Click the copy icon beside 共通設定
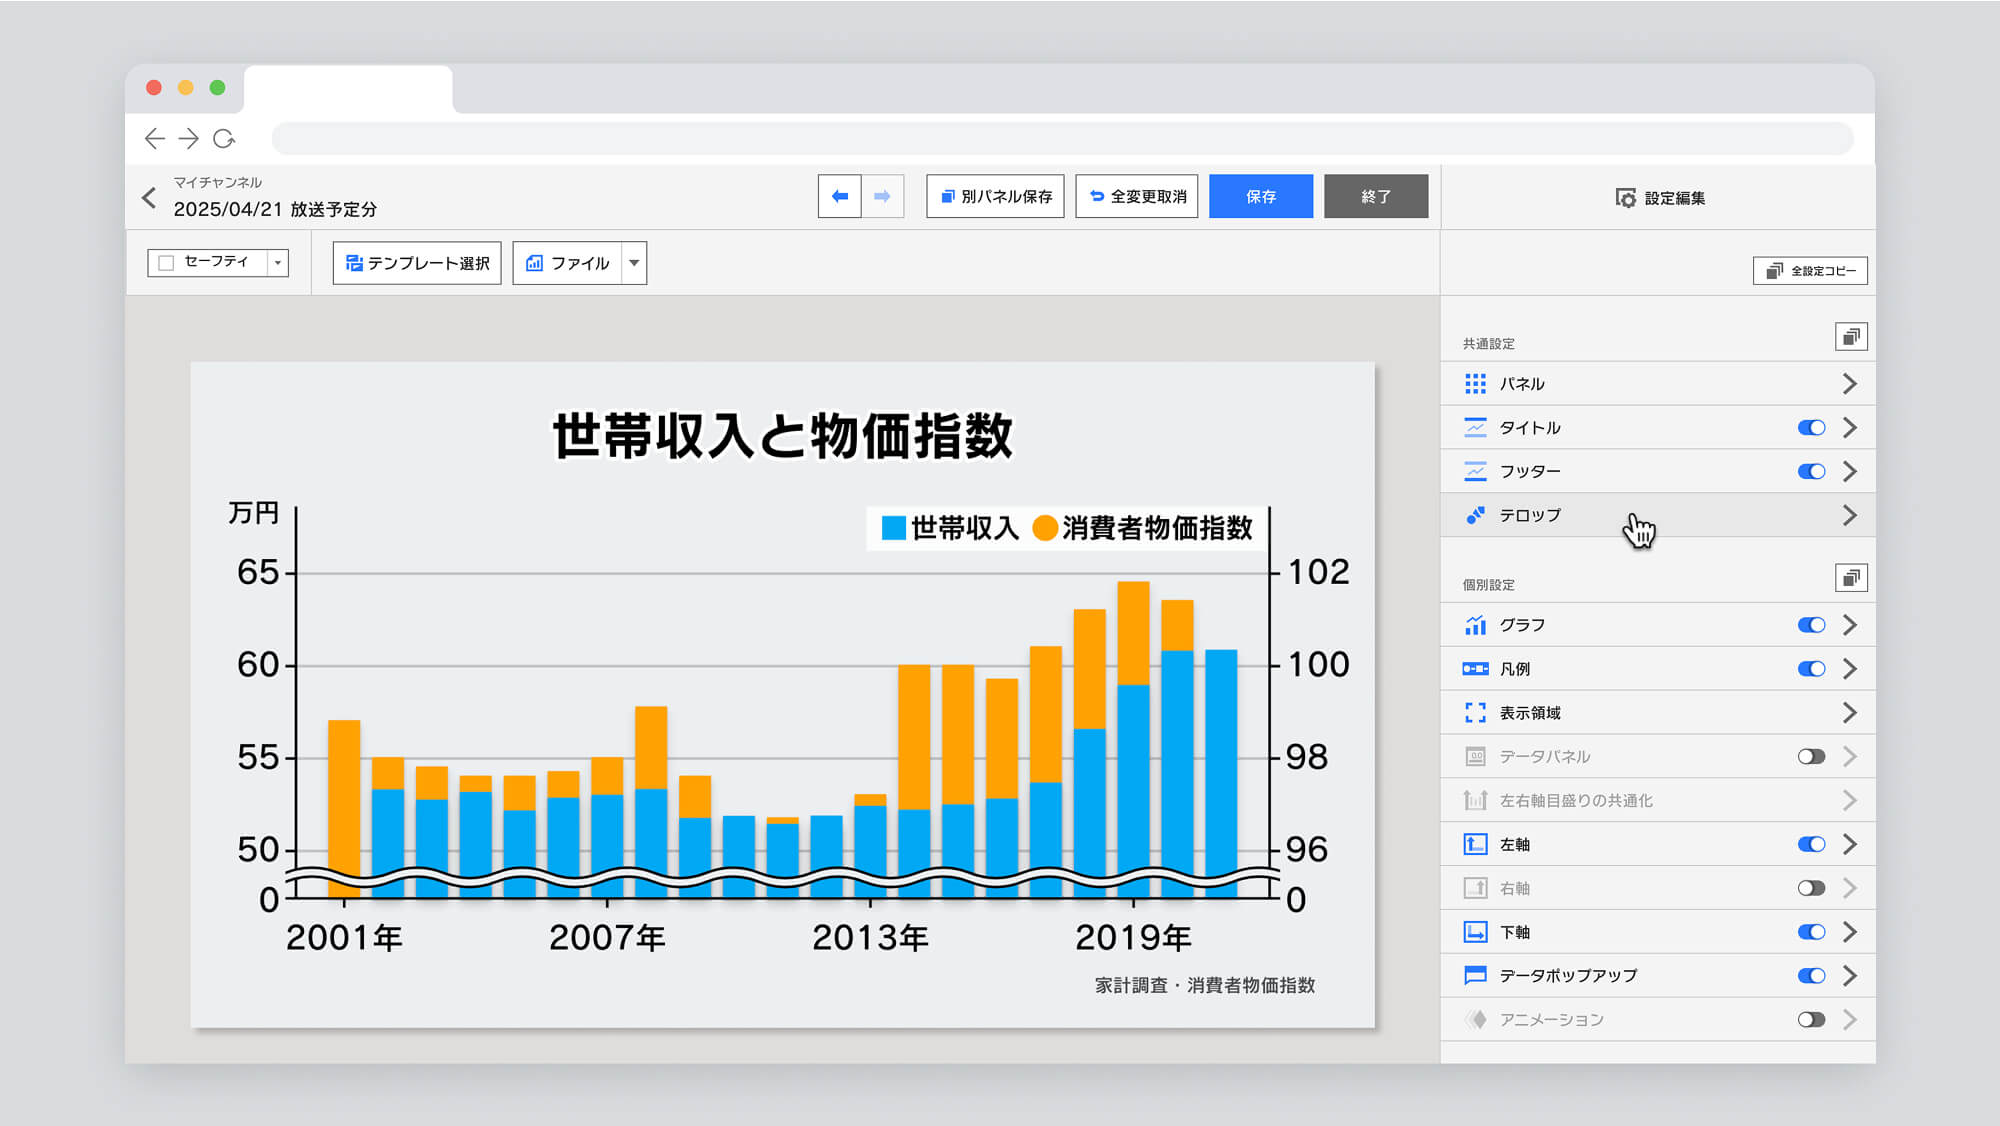Viewport: 2000px width, 1126px height. coord(1851,337)
